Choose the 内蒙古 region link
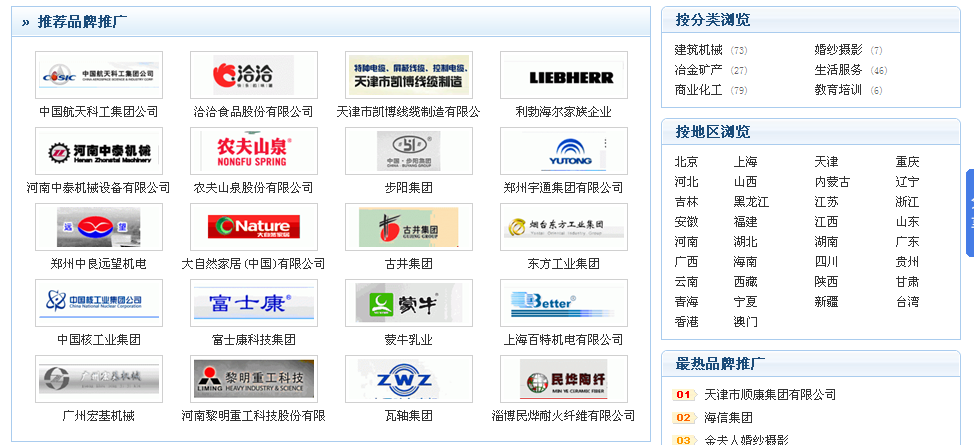 832,182
